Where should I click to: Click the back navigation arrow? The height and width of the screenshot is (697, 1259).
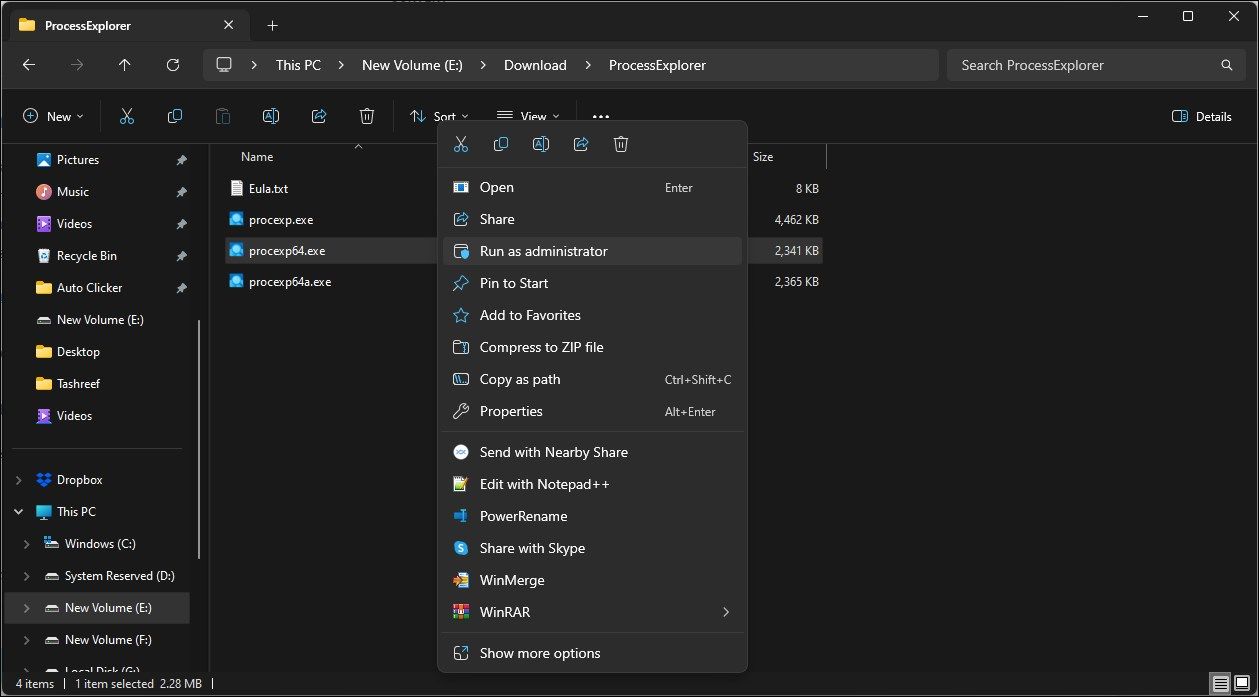click(x=28, y=64)
